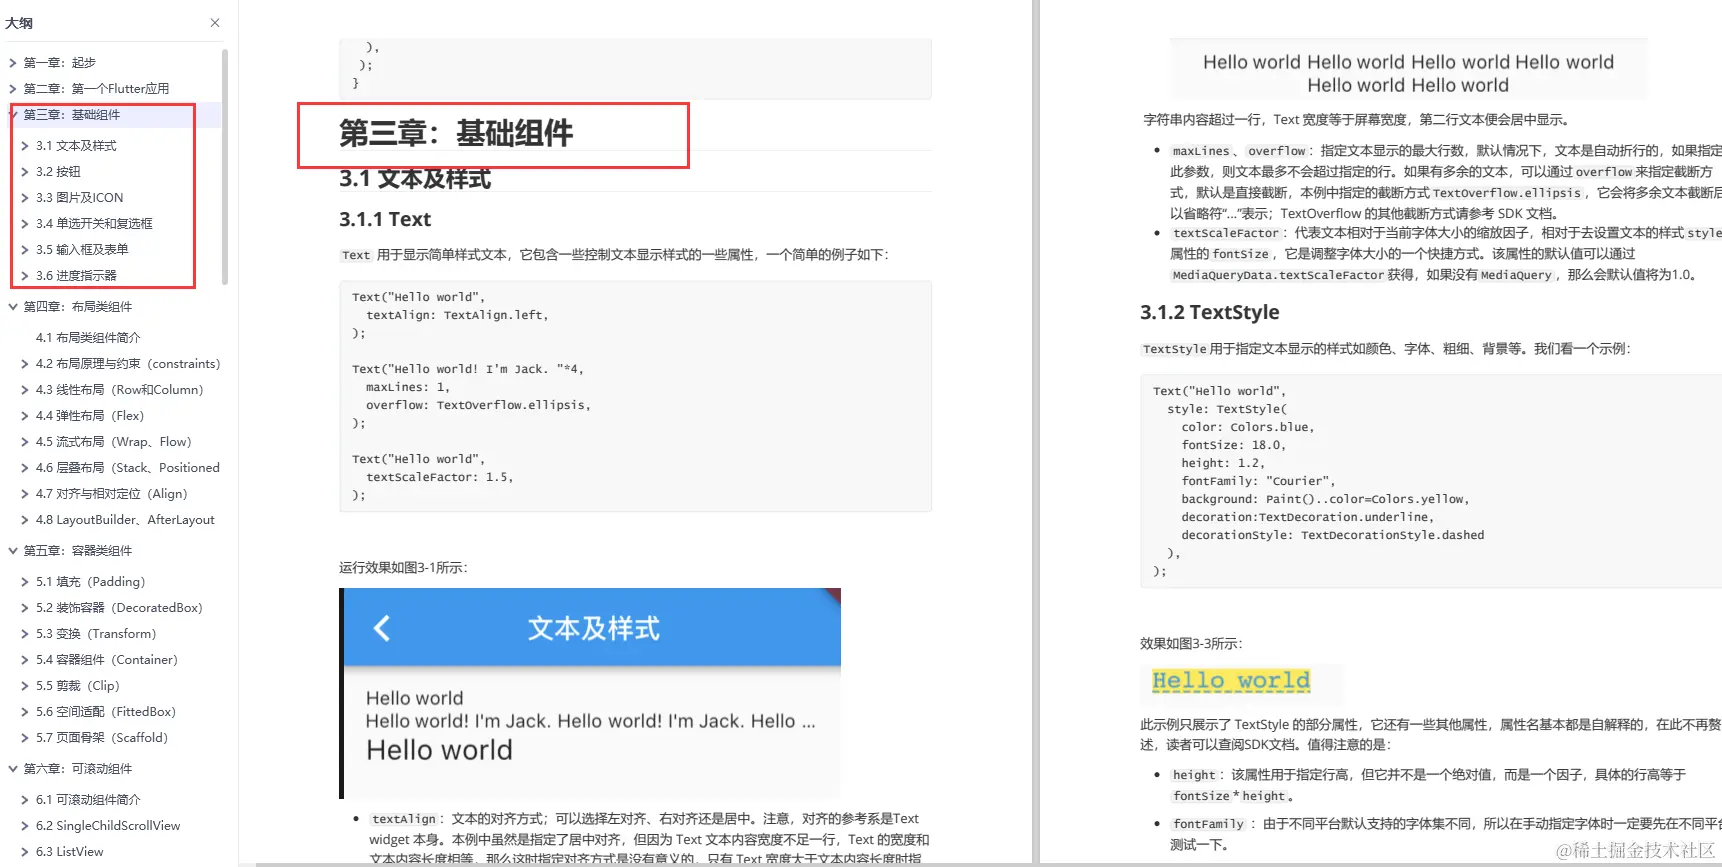This screenshot has height=867, width=1722.
Task: Go to outline item 4.1 布局类组件简介
Action: 88,337
